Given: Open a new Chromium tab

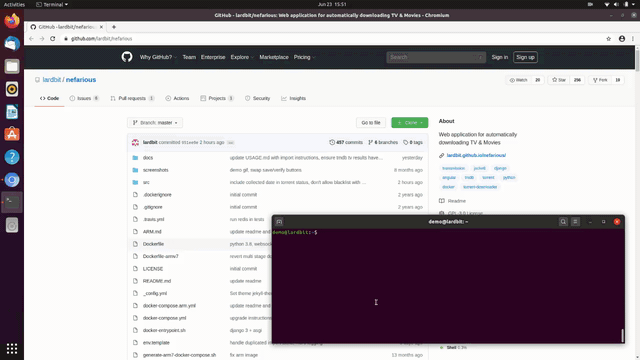Looking at the screenshot, I should 114,27.
